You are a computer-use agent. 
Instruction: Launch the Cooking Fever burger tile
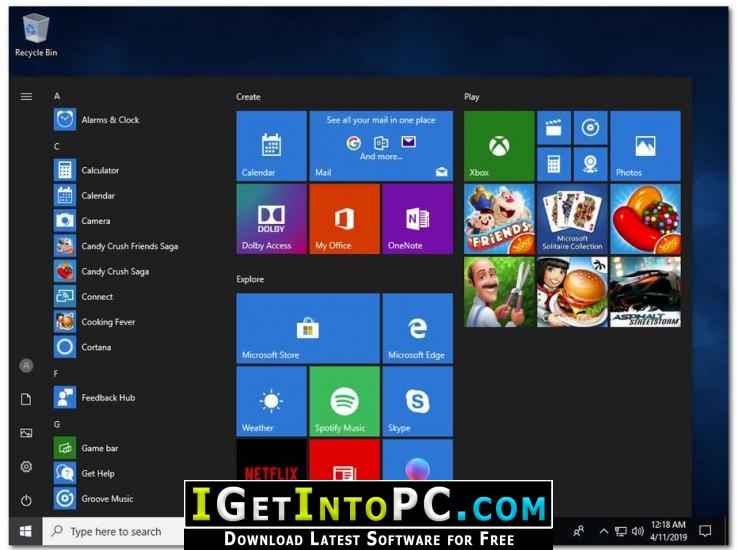pyautogui.click(x=572, y=292)
